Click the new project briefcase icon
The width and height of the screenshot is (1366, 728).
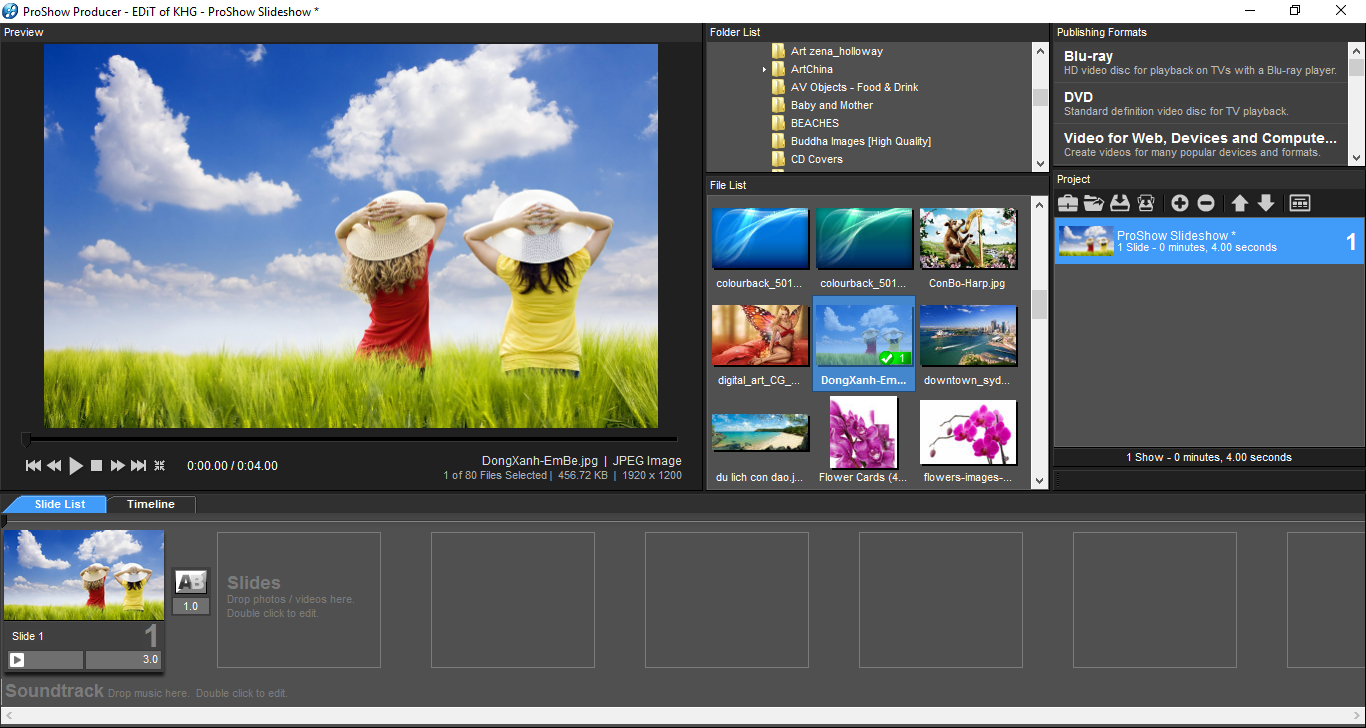pyautogui.click(x=1068, y=203)
